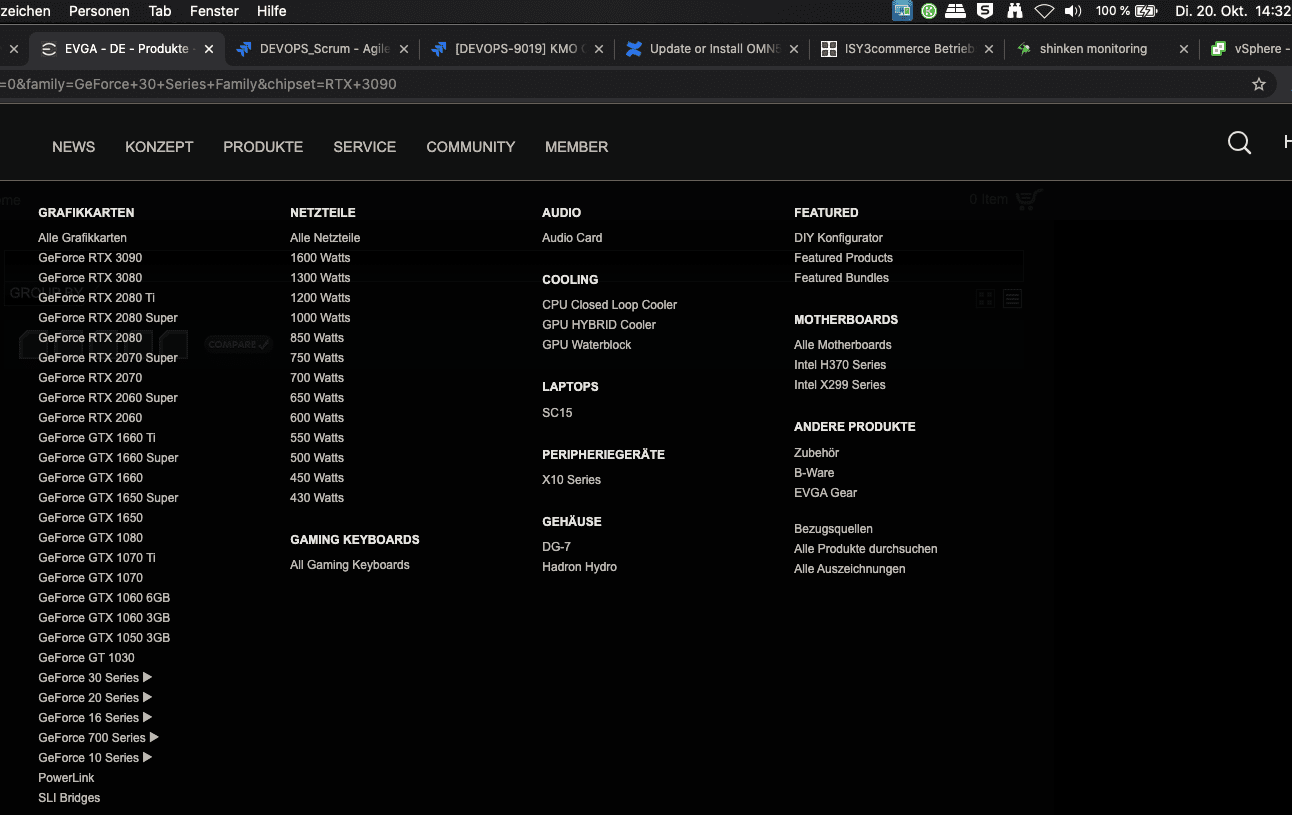Open All Gaming Keyboards link
Screen dimensions: 1292x815
350,565
